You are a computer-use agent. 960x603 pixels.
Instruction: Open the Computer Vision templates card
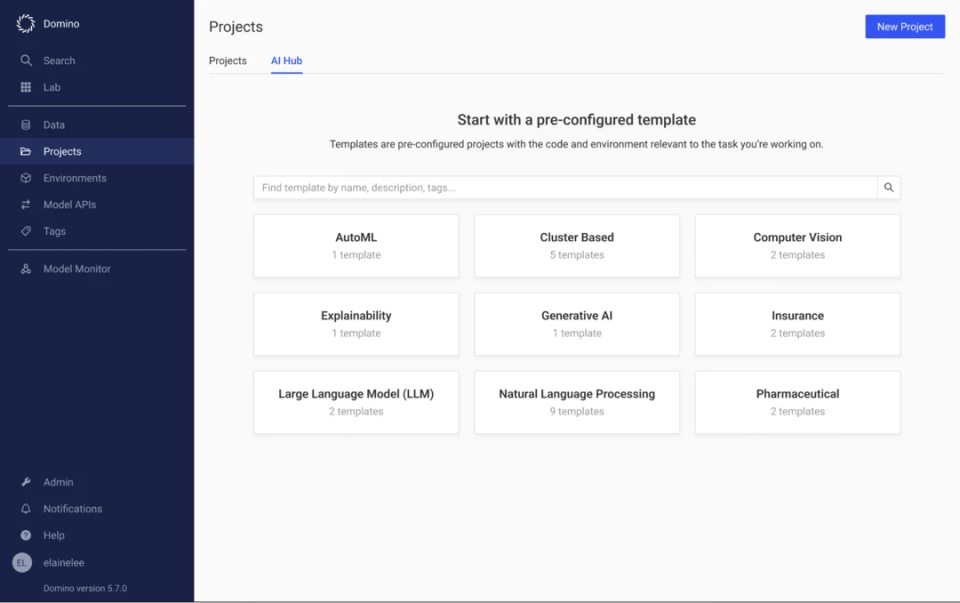coord(798,246)
